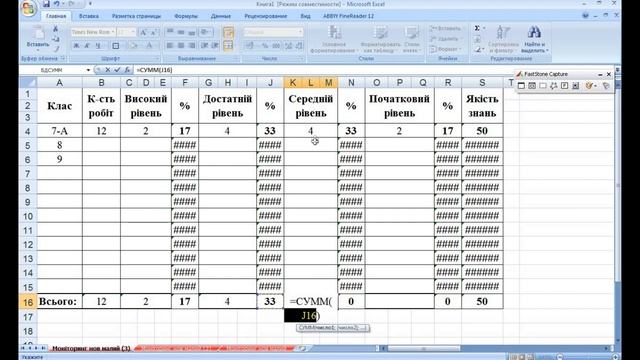The width and height of the screenshot is (640, 360).
Task: Click the font color letter A icon
Action: point(149,46)
